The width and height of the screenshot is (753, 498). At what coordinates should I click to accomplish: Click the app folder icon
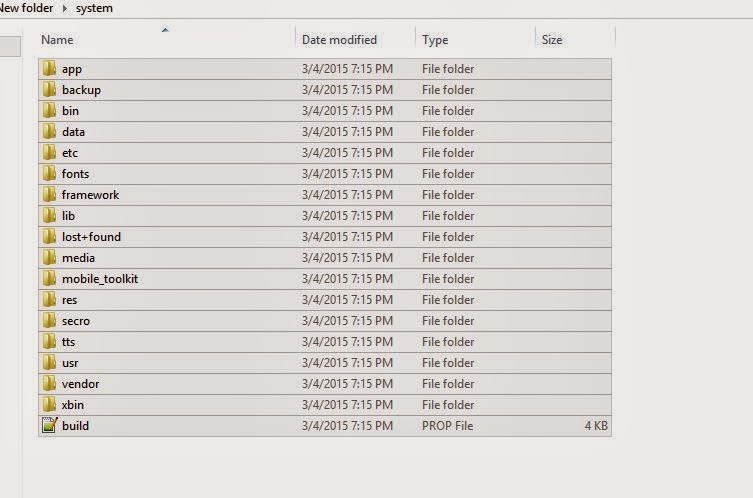click(49, 69)
